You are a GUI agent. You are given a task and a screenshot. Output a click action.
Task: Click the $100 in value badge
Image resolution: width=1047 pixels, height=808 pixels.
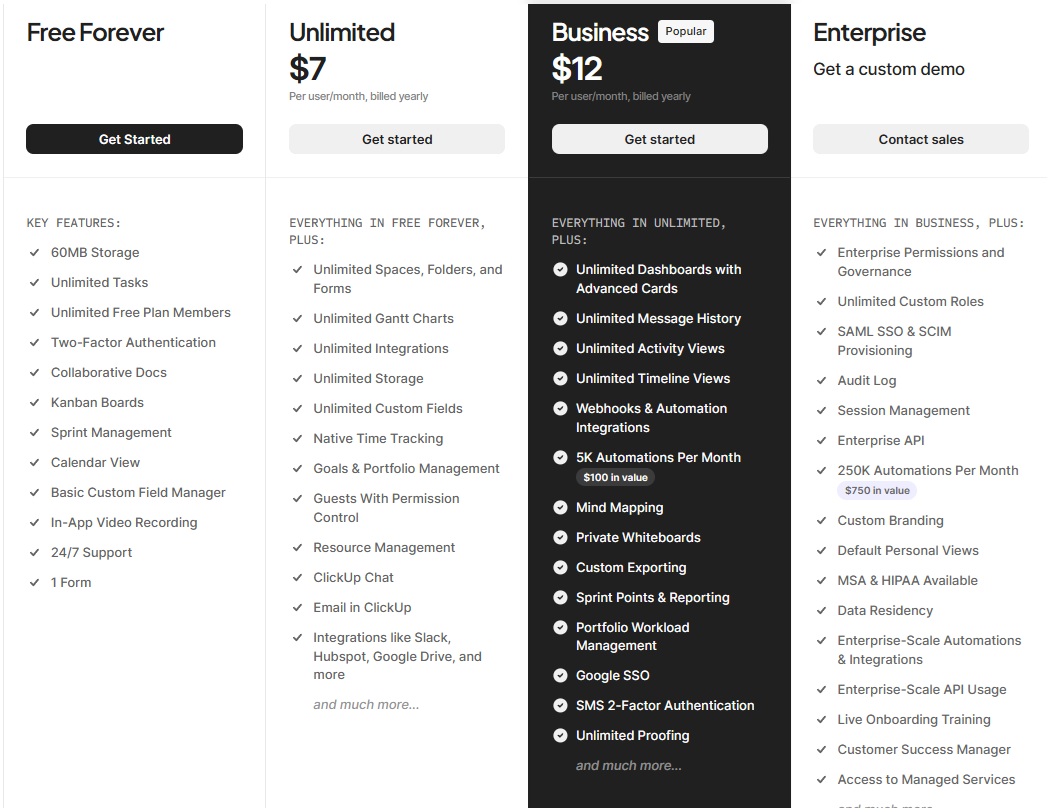615,477
